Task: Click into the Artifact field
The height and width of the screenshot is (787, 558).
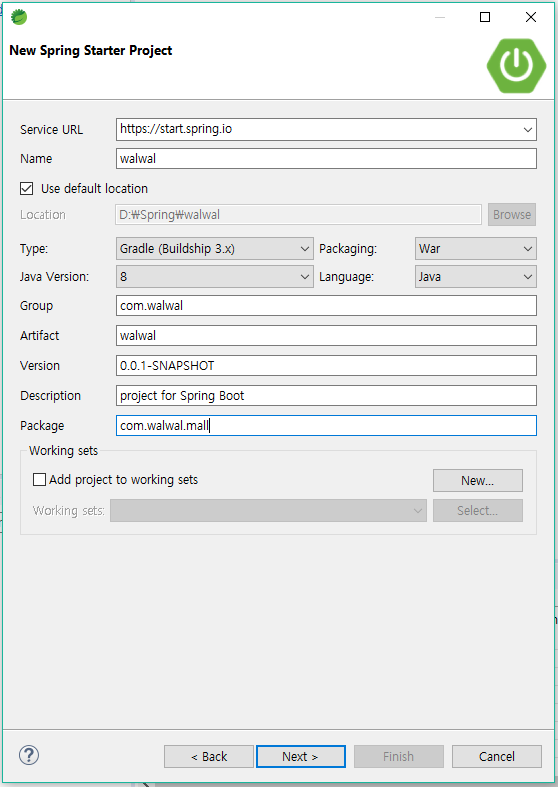Action: click(326, 335)
